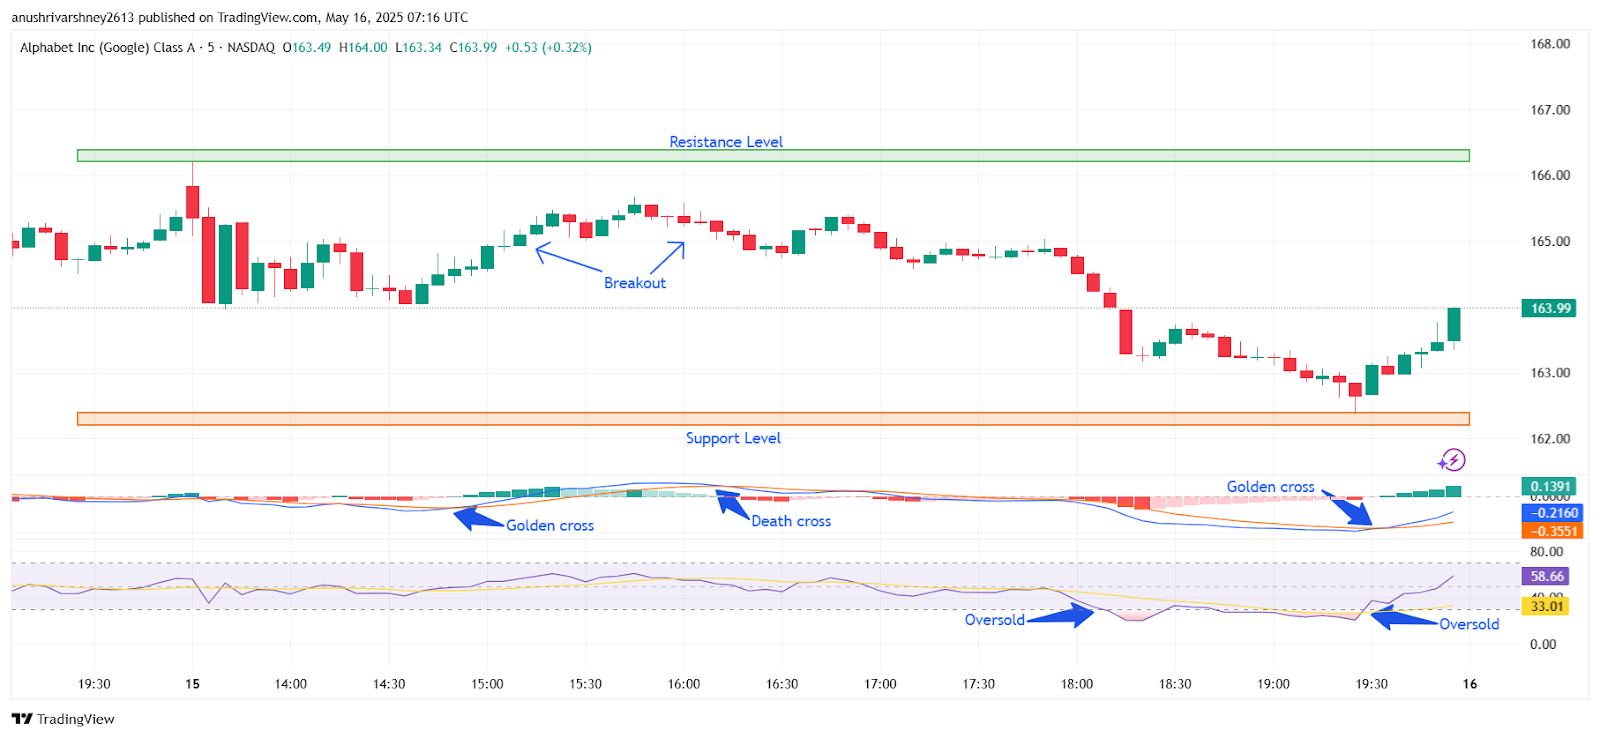Click the 14:30 time axis label
Image resolution: width=1600 pixels, height=738 pixels.
pos(389,684)
